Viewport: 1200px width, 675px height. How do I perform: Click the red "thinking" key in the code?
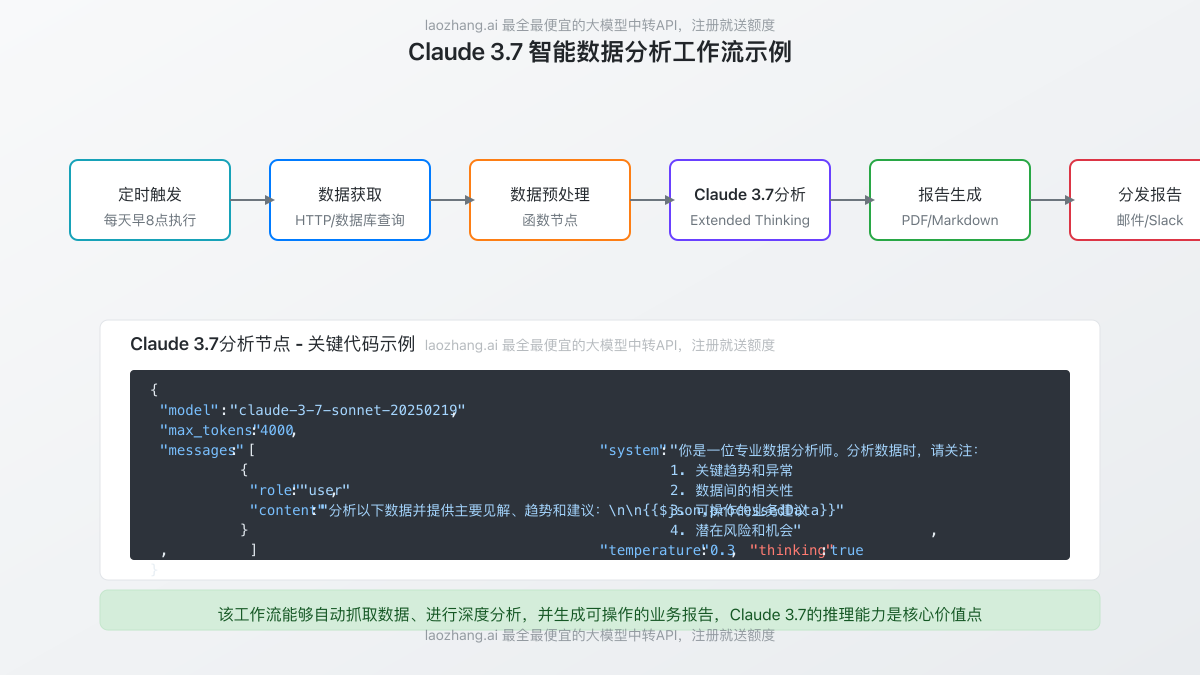[x=790, y=550]
